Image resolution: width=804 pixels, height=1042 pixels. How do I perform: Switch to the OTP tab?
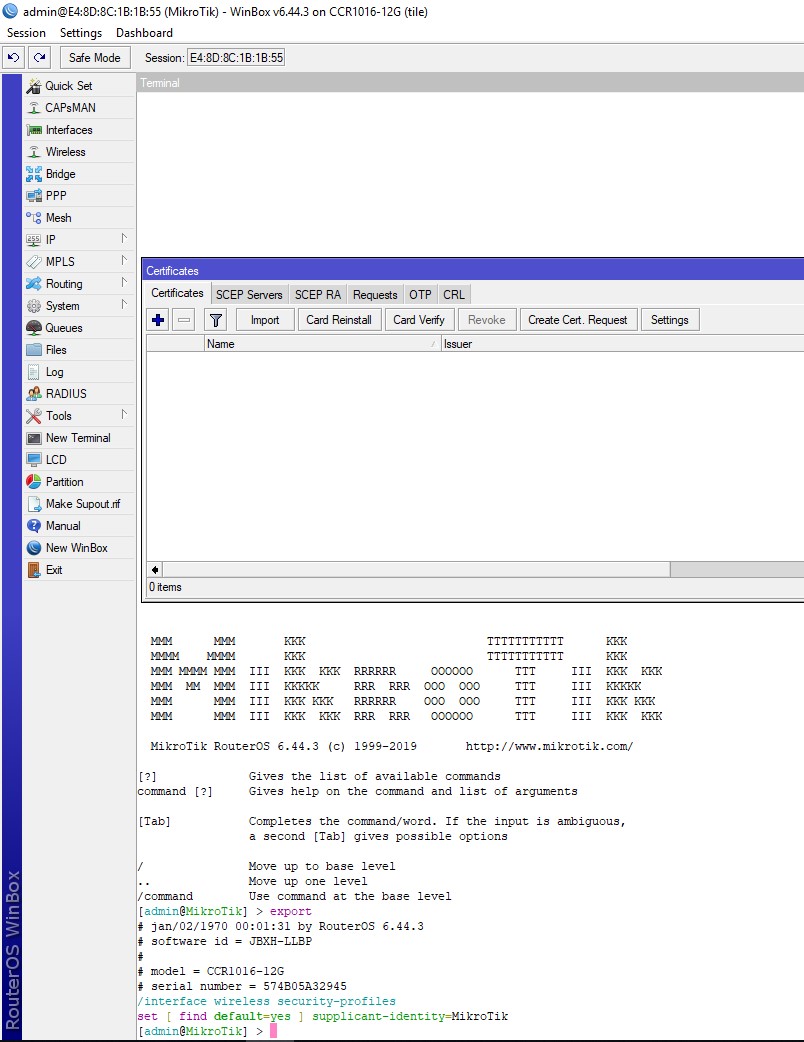pyautogui.click(x=420, y=294)
